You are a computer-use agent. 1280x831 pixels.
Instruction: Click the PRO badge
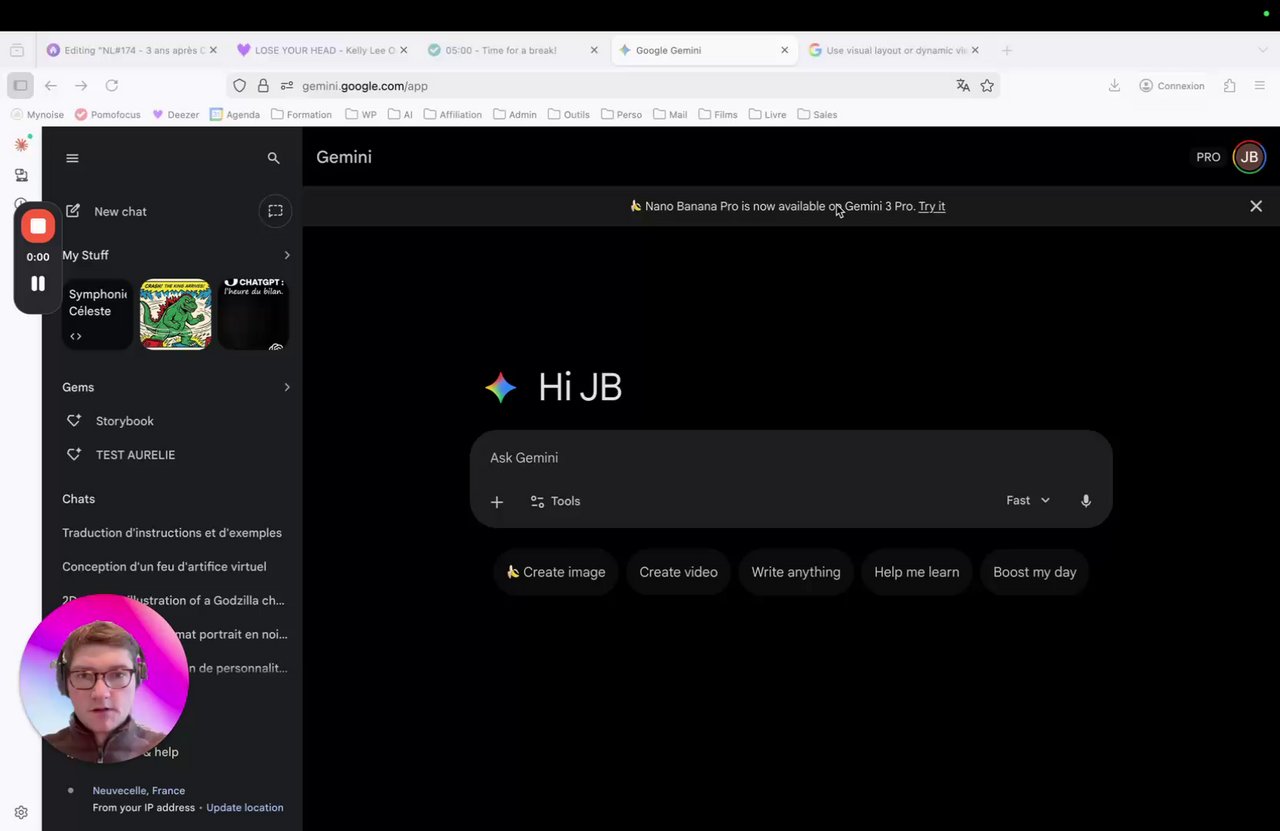1208,157
